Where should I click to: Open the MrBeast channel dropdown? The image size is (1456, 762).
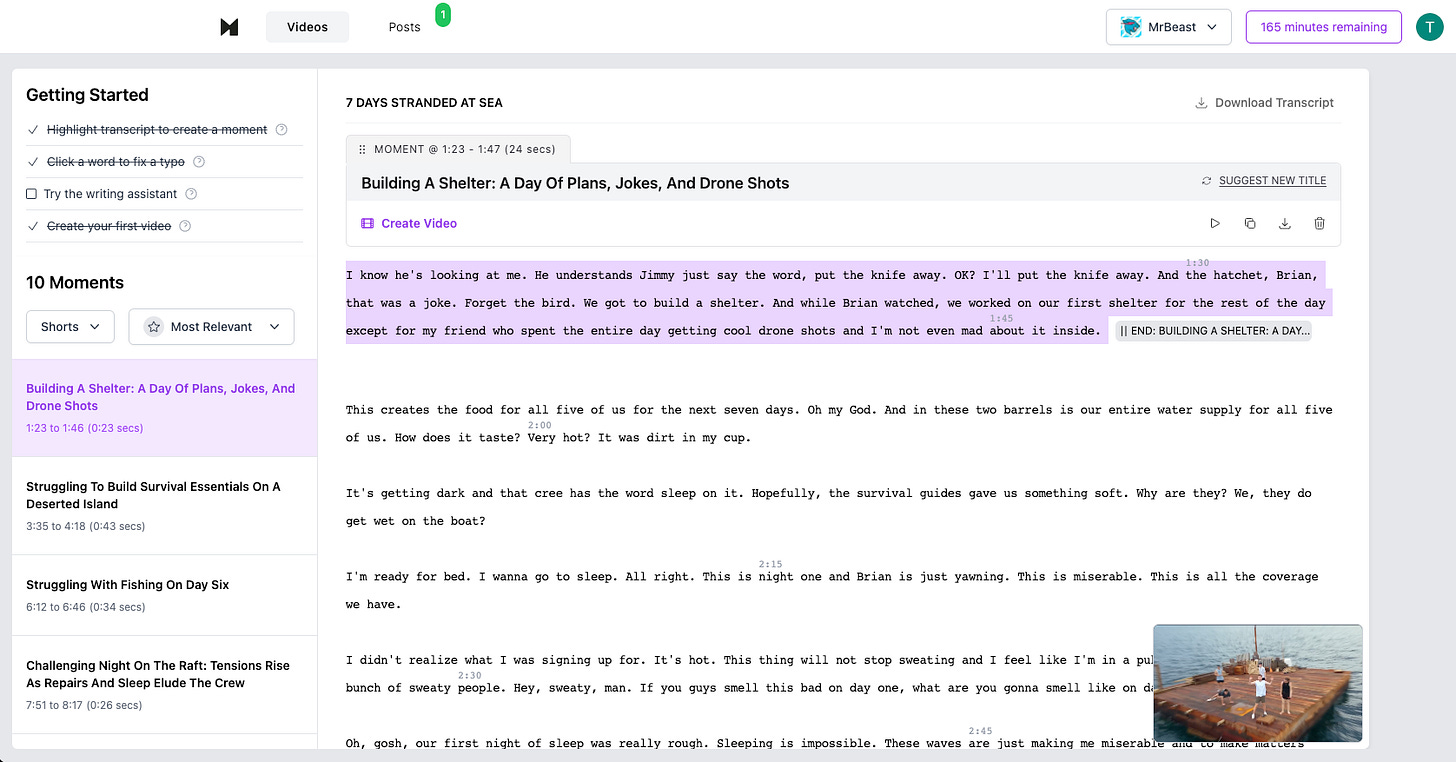click(1168, 27)
